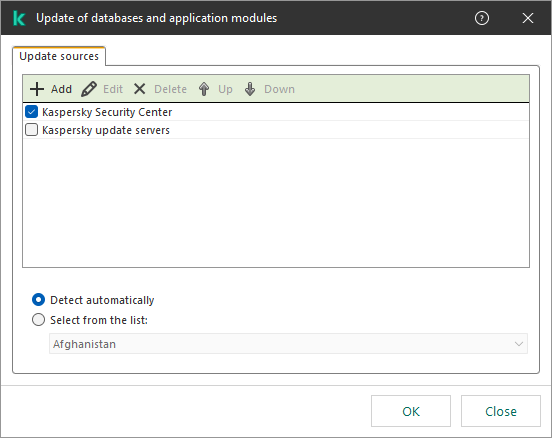Select the Kaspersky Security Center row text
The width and height of the screenshot is (552, 438).
pos(107,112)
